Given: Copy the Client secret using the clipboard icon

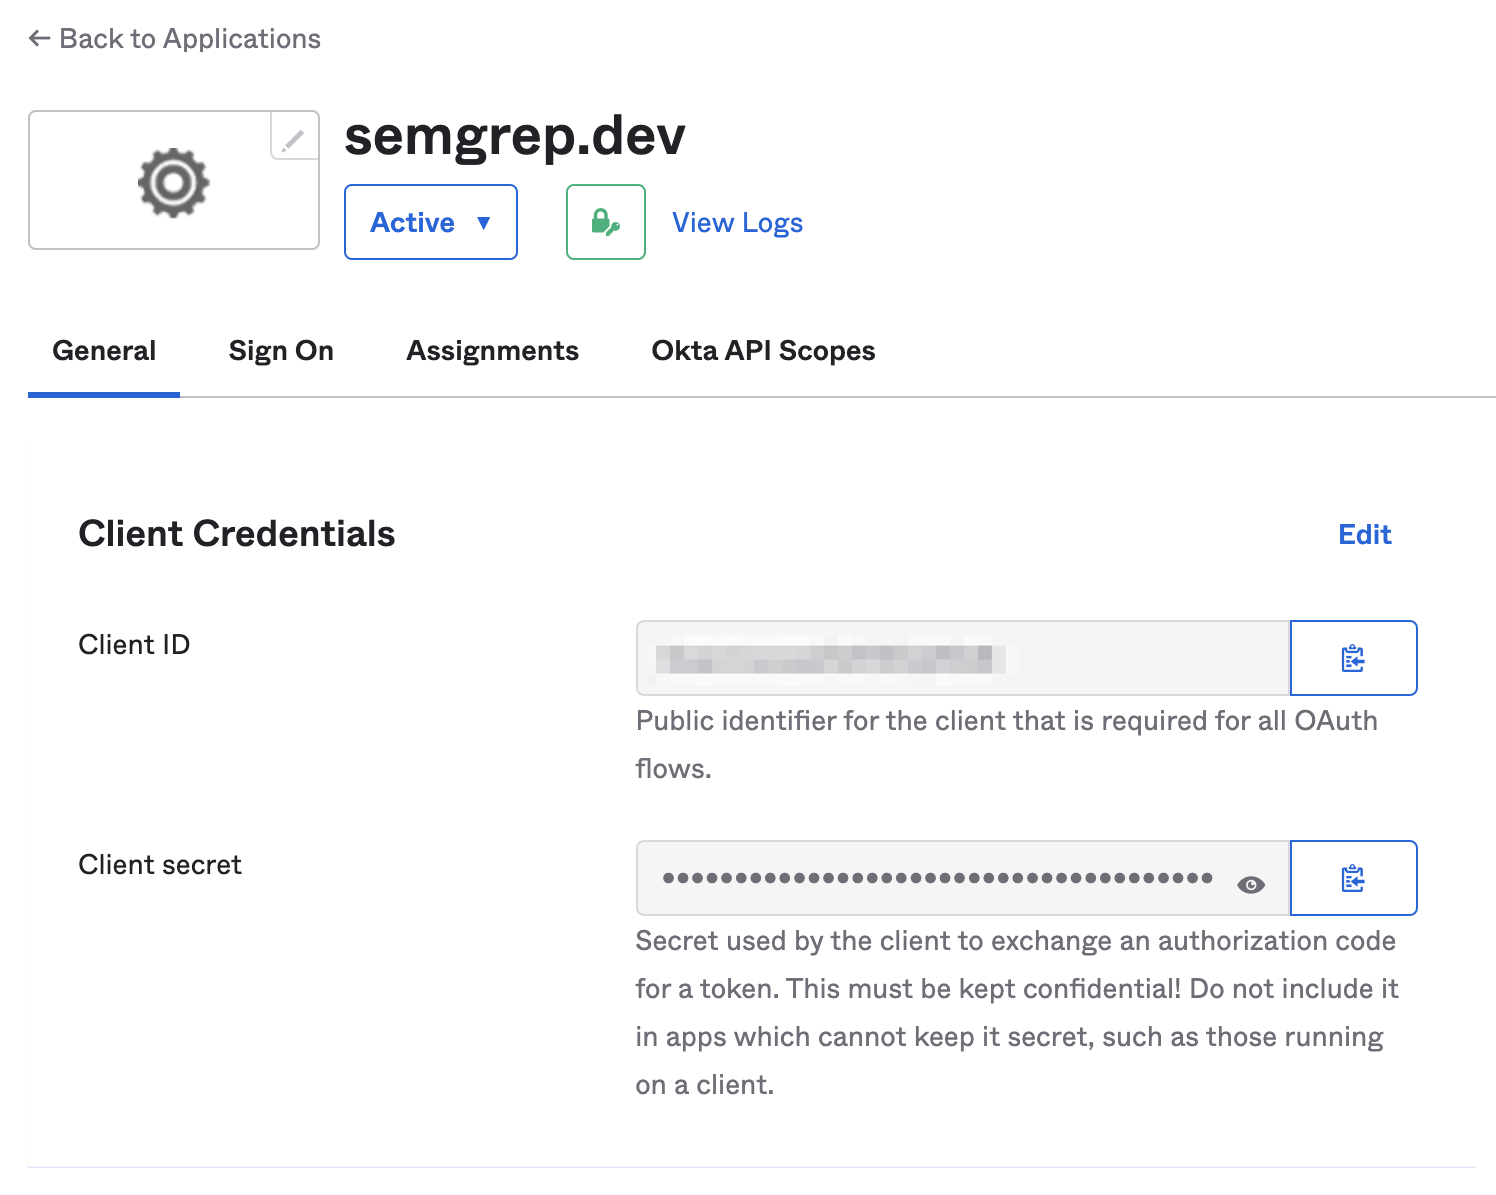Looking at the screenshot, I should point(1354,878).
